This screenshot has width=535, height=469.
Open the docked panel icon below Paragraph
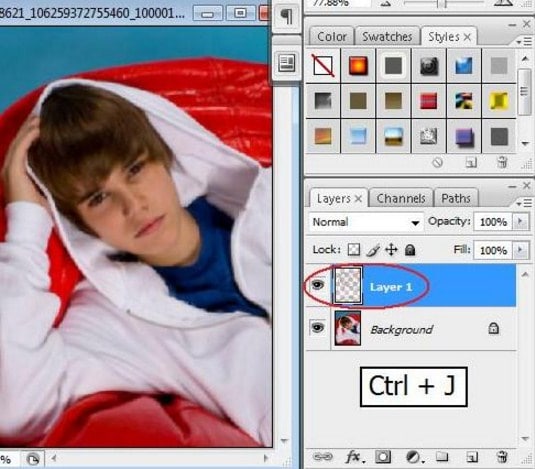(287, 63)
